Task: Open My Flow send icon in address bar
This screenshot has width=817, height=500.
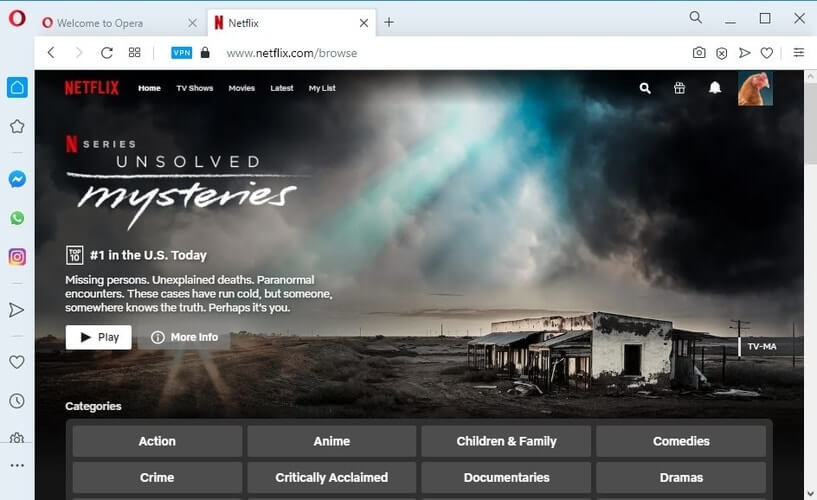Action: pos(745,53)
